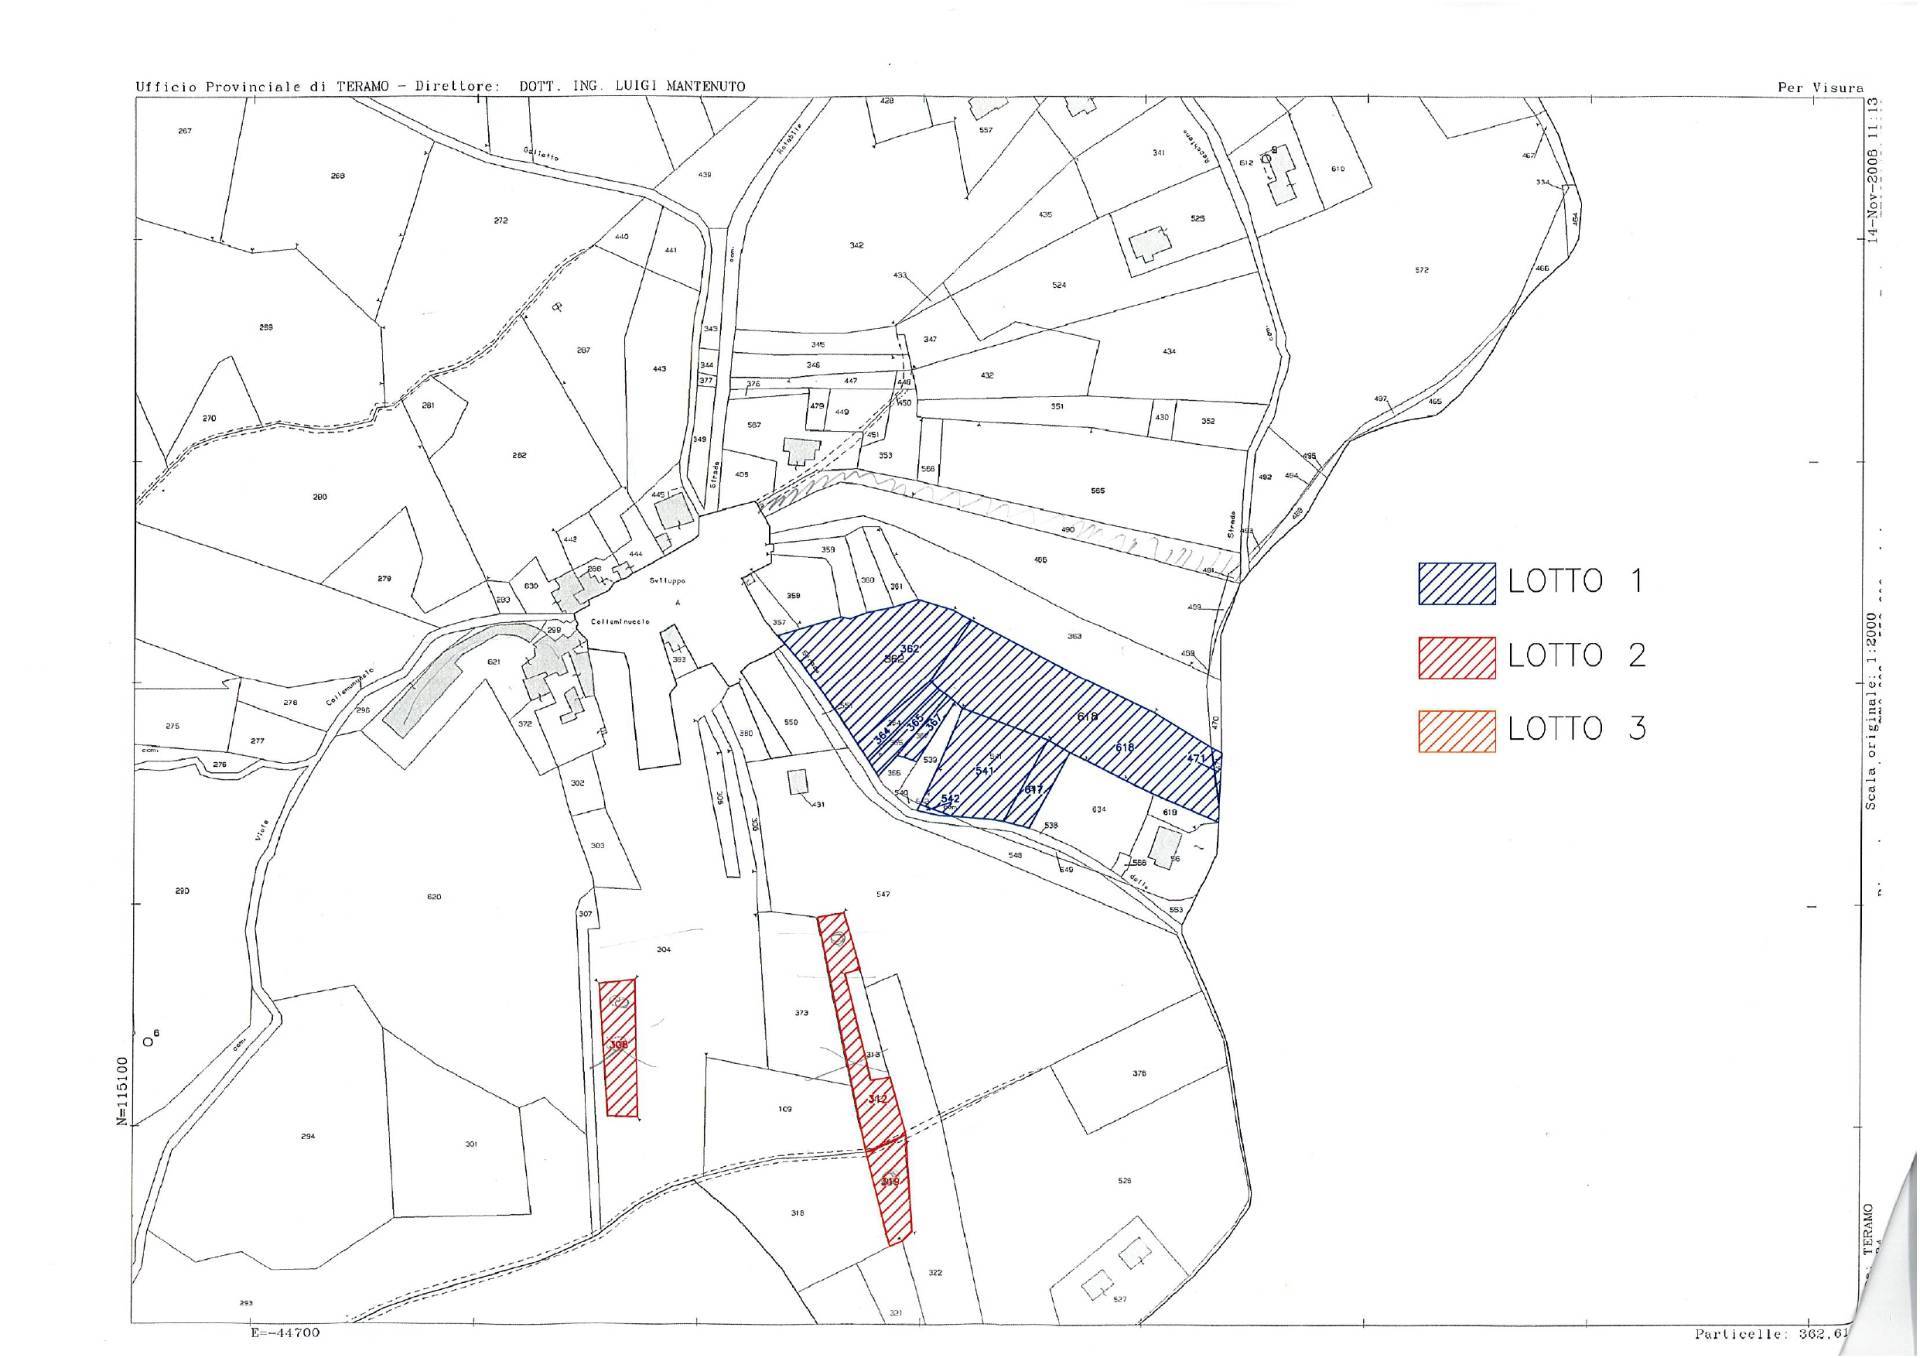Click the orange LOTTO 3 legend swatch

1456,730
